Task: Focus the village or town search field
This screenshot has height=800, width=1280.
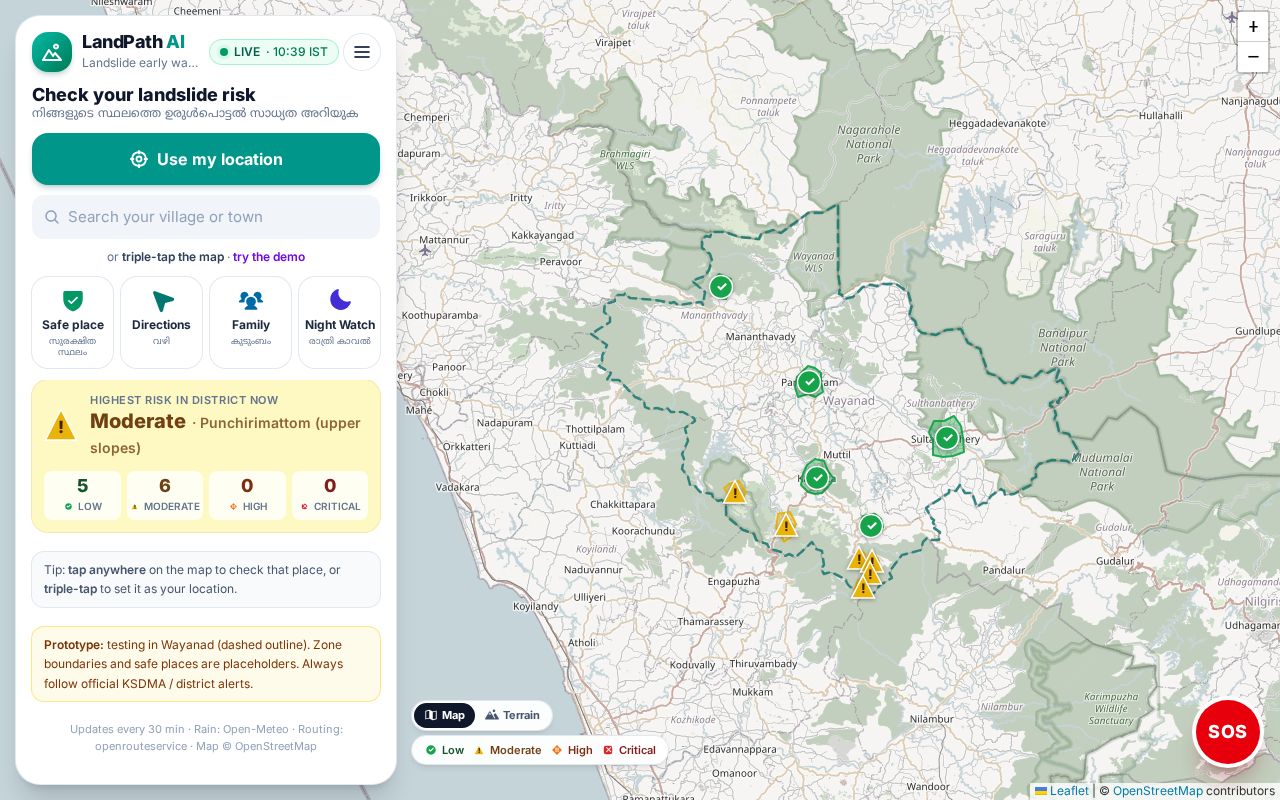Action: tap(206, 217)
